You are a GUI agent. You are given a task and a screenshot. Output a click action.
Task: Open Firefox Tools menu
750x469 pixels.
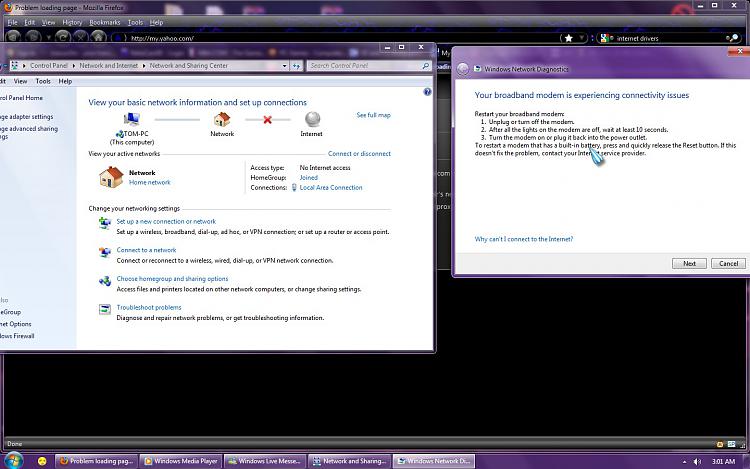(135, 22)
